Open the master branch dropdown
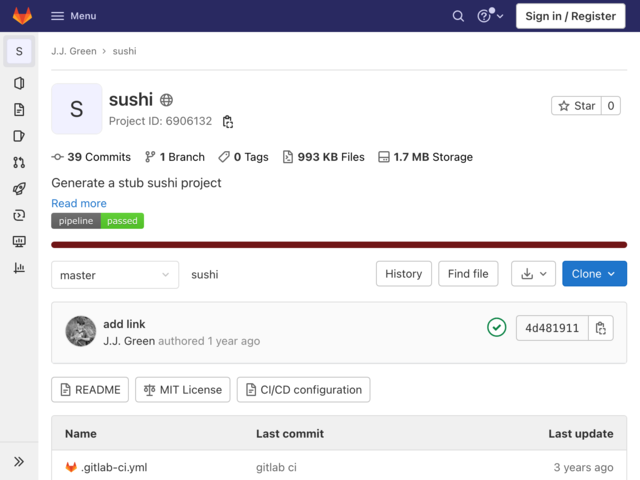 [x=115, y=275]
